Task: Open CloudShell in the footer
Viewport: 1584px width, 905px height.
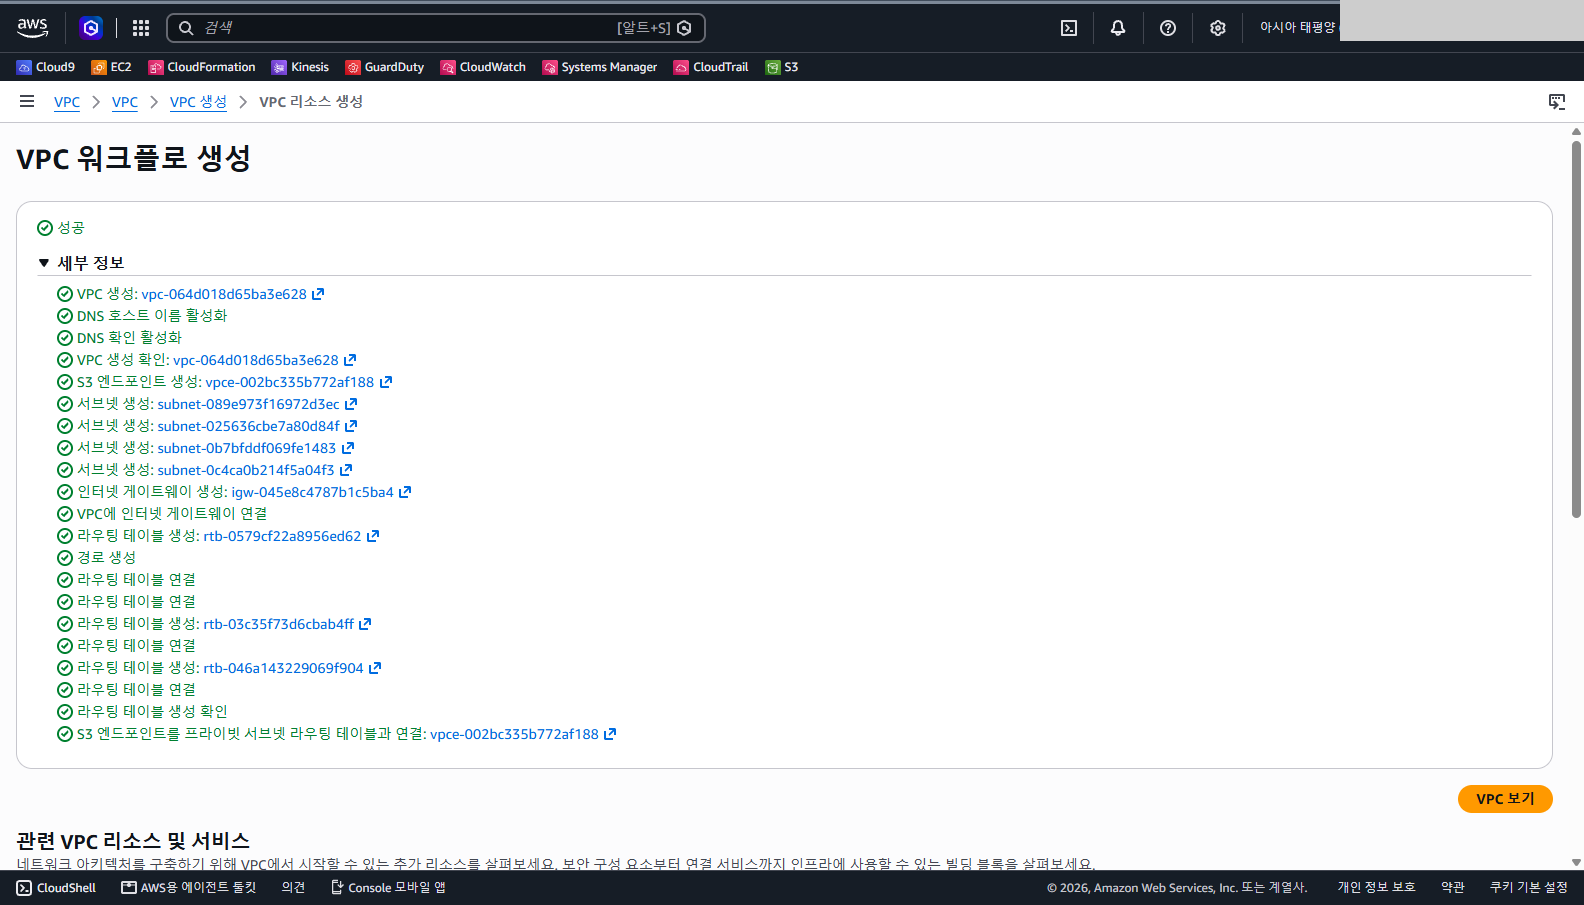Action: pos(57,888)
